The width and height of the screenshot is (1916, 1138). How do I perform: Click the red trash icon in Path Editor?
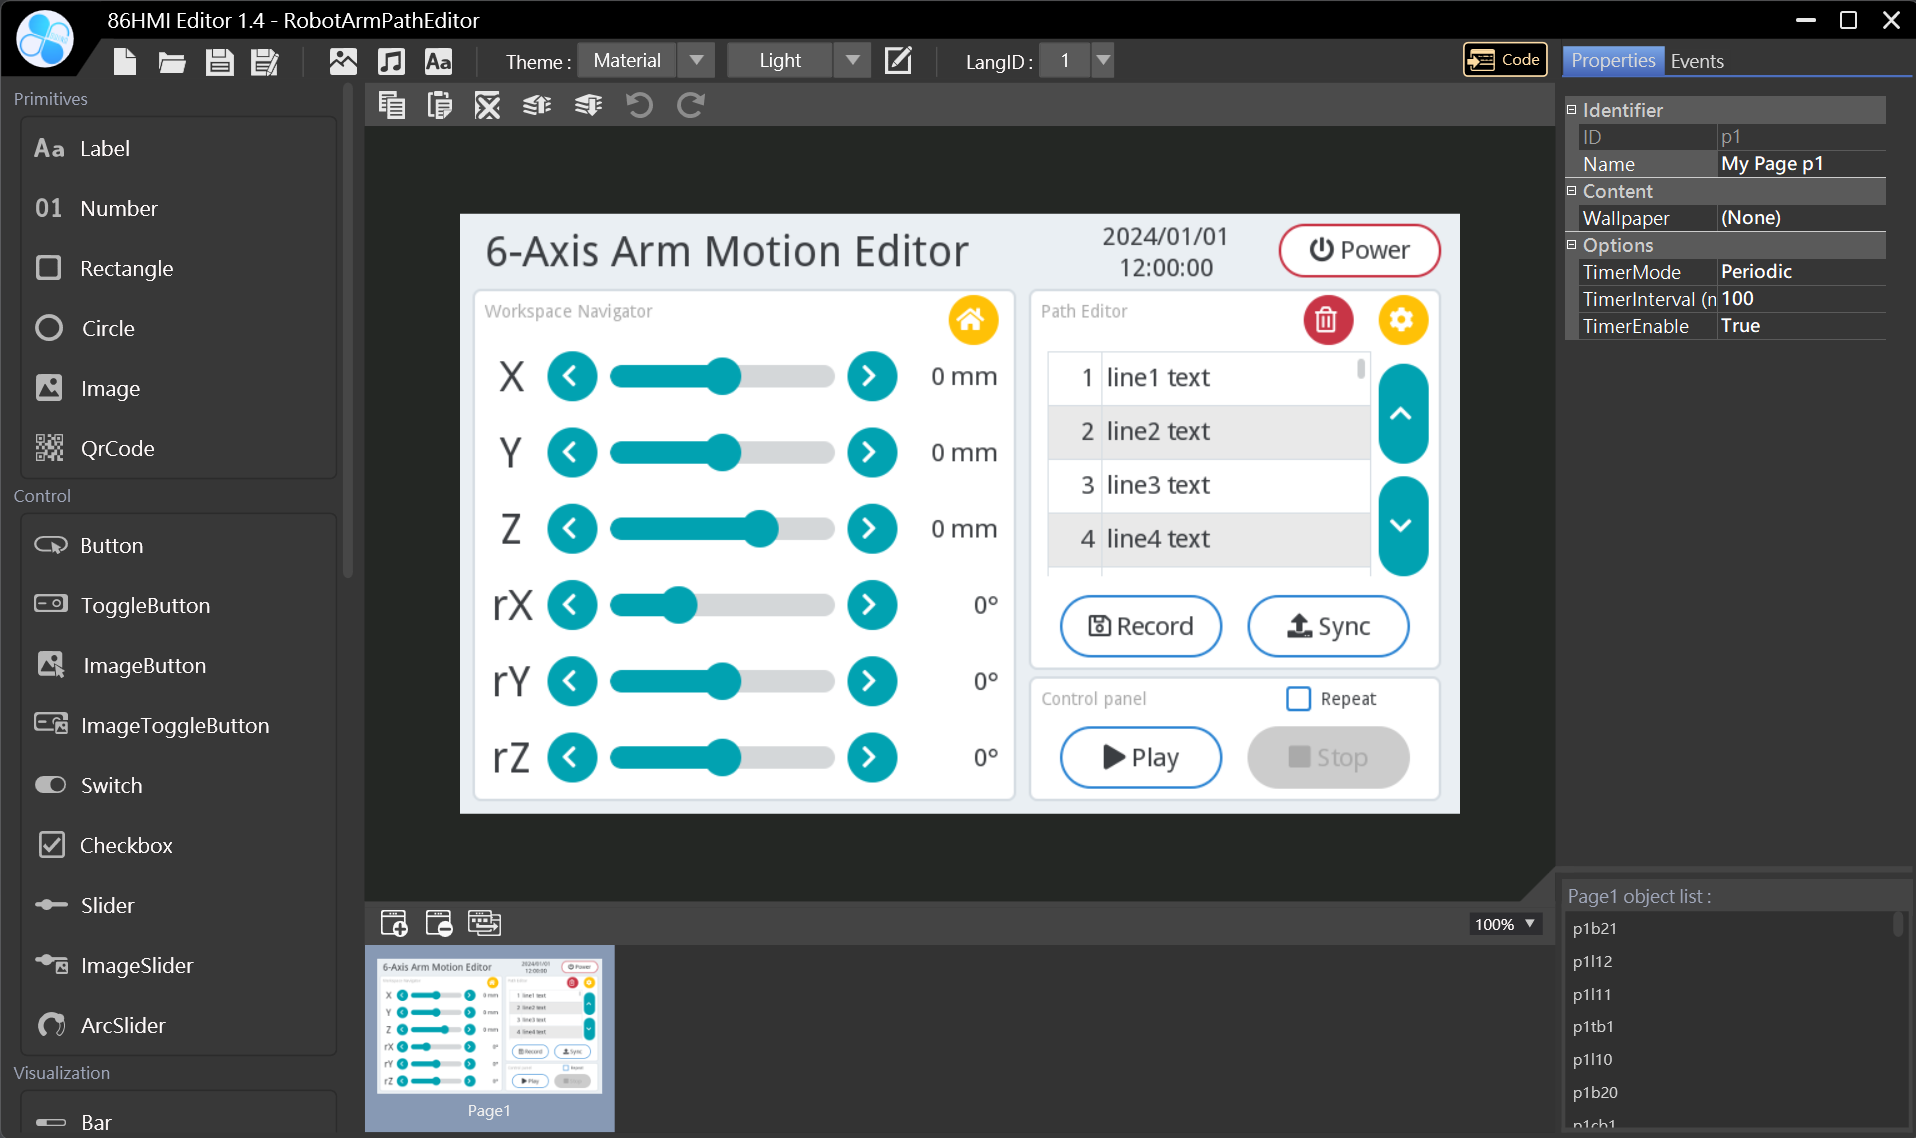[x=1327, y=320]
